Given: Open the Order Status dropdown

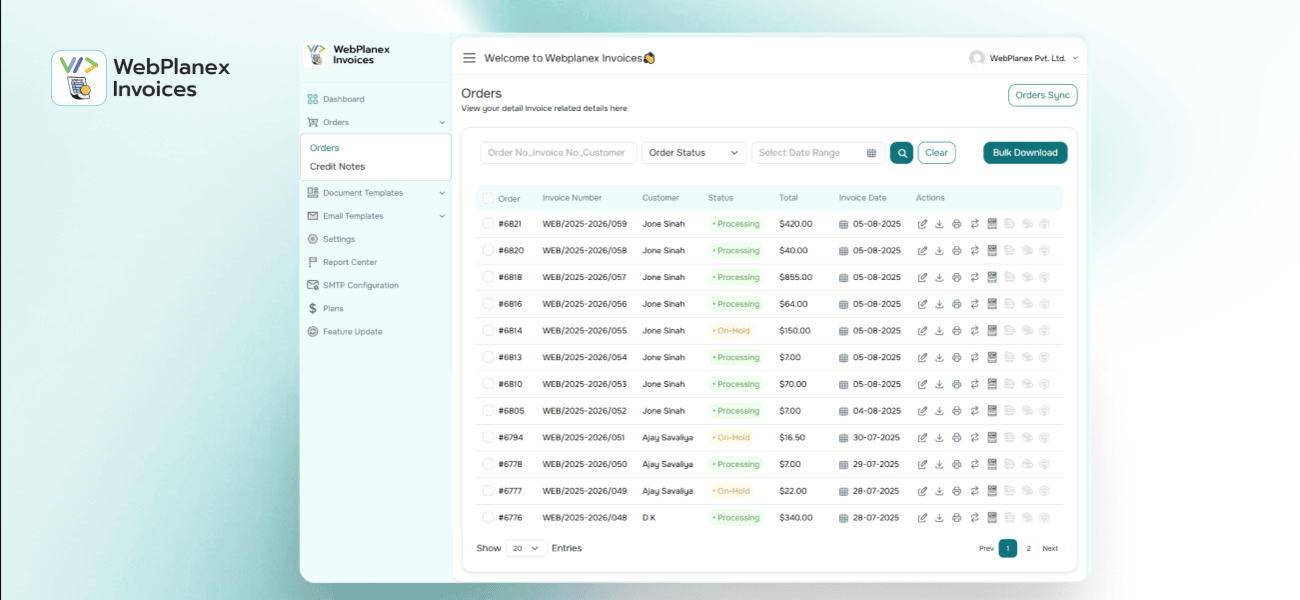Looking at the screenshot, I should pyautogui.click(x=694, y=153).
